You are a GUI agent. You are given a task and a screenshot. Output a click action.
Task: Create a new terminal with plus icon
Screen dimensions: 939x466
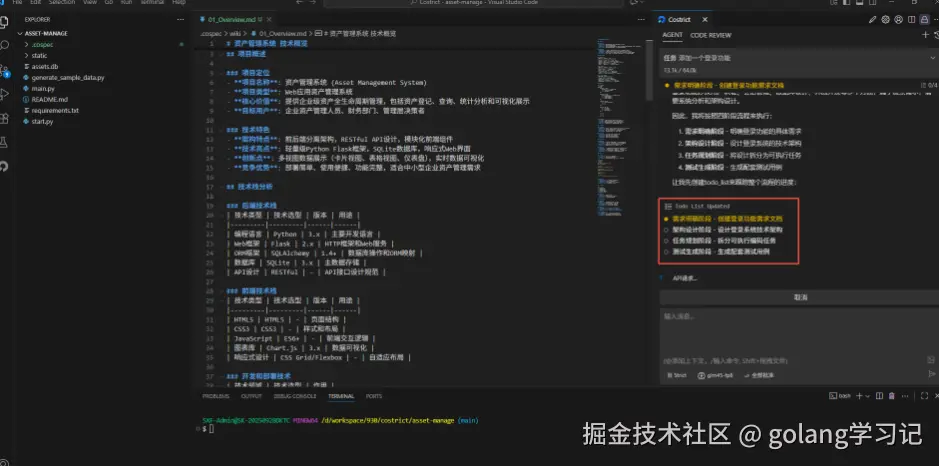pyautogui.click(x=859, y=396)
